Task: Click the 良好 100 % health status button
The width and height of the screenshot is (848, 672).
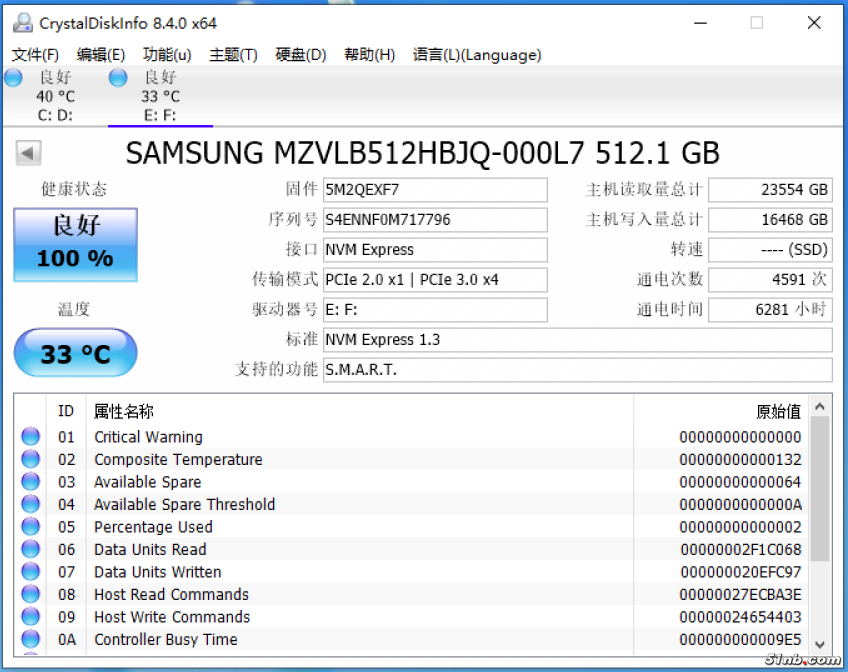Action: coord(75,244)
